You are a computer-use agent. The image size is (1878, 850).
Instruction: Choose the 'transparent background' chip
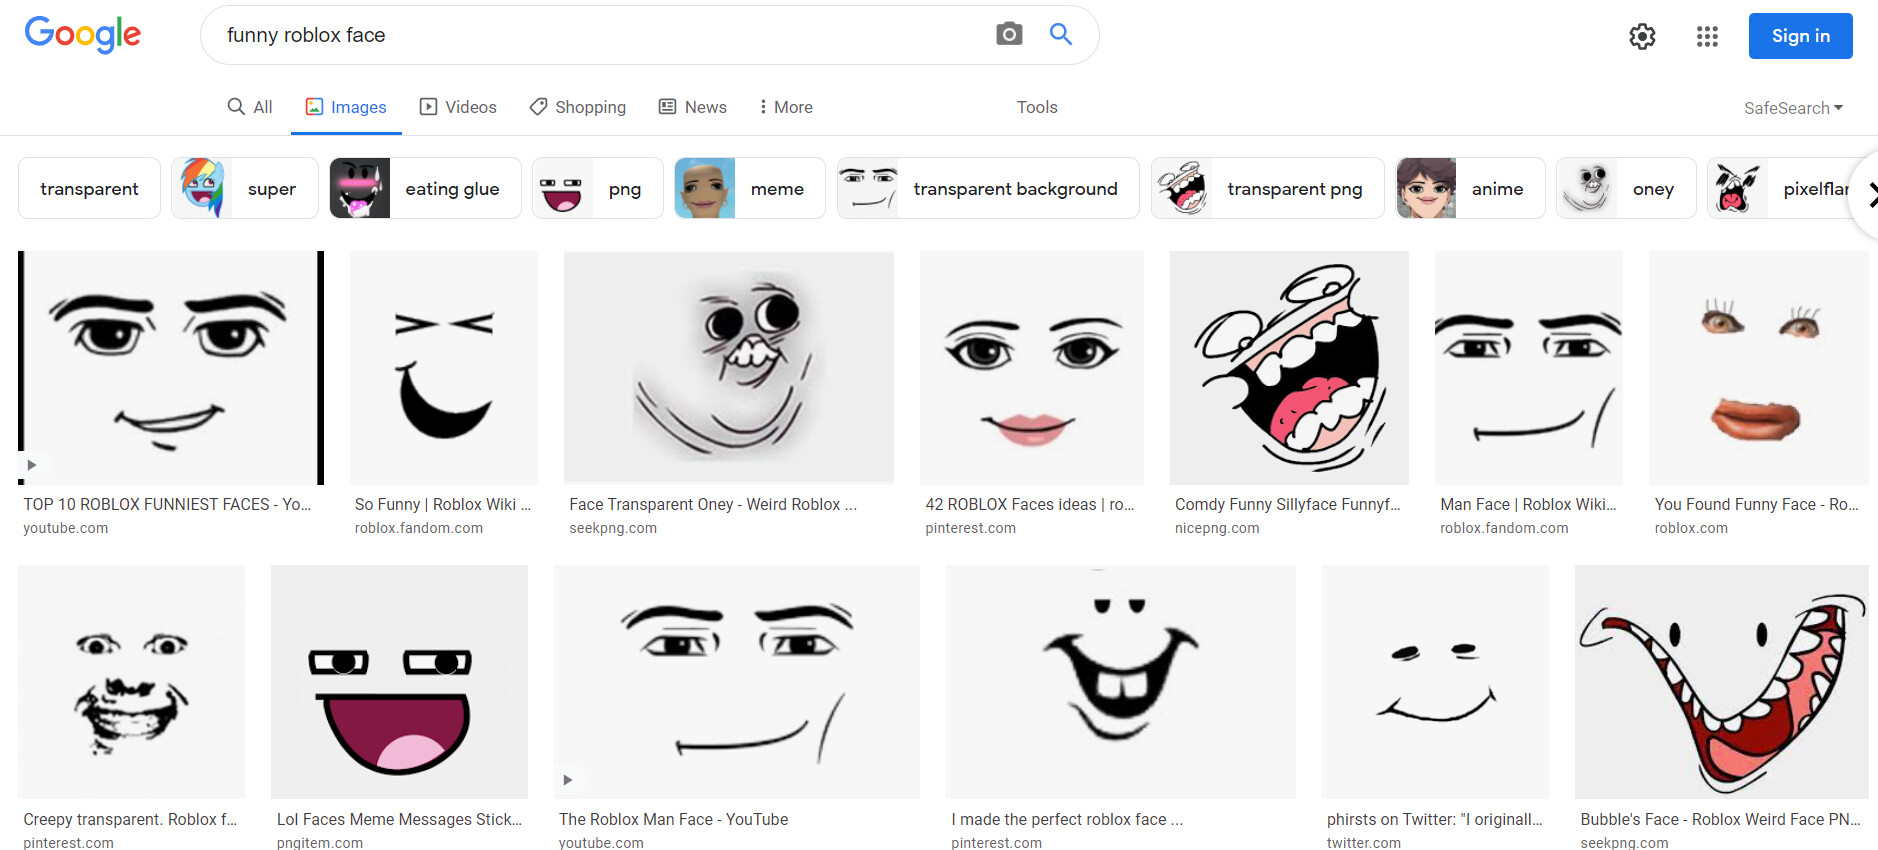(988, 188)
